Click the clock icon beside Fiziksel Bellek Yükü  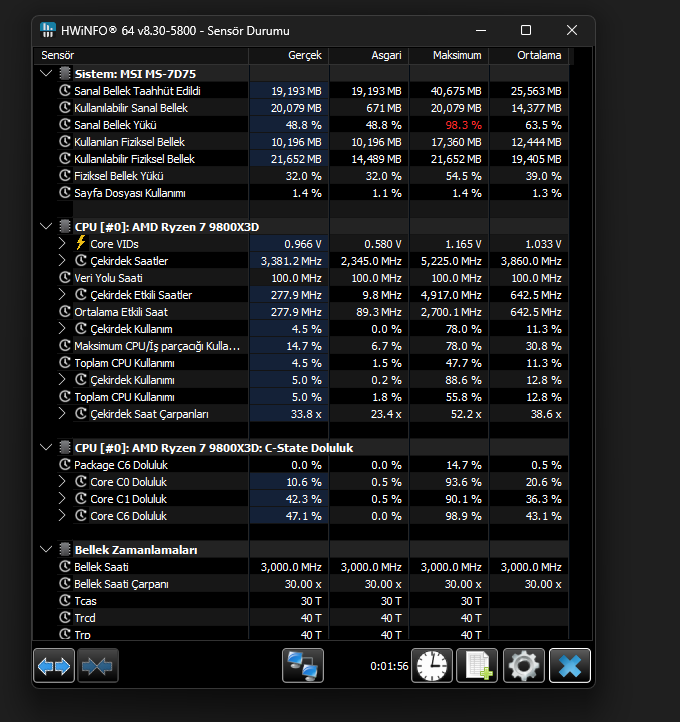coord(65,176)
